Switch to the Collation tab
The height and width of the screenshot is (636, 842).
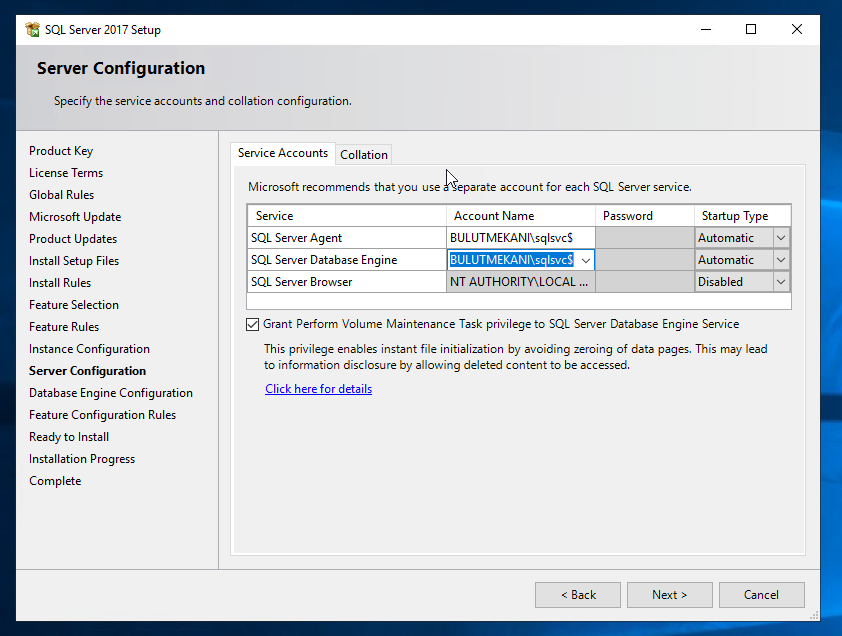(364, 155)
